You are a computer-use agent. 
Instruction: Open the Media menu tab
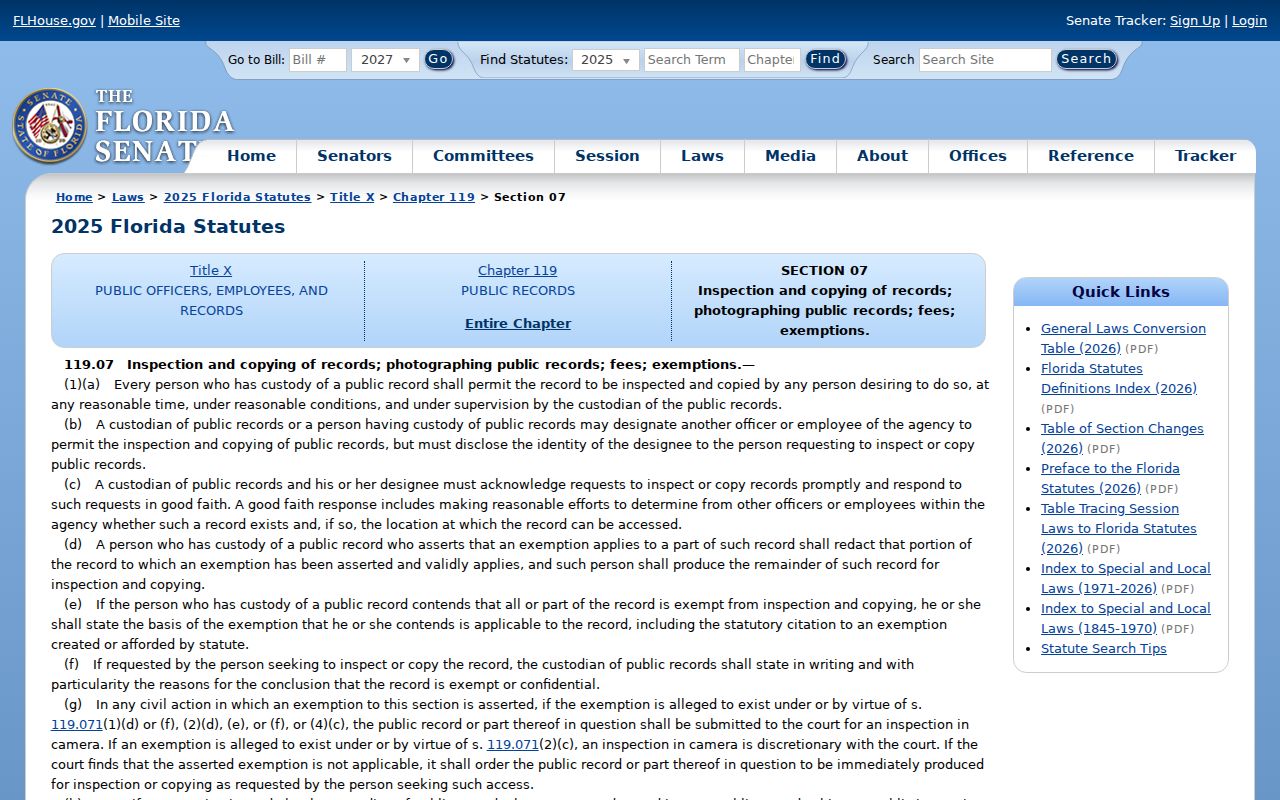[x=790, y=156]
